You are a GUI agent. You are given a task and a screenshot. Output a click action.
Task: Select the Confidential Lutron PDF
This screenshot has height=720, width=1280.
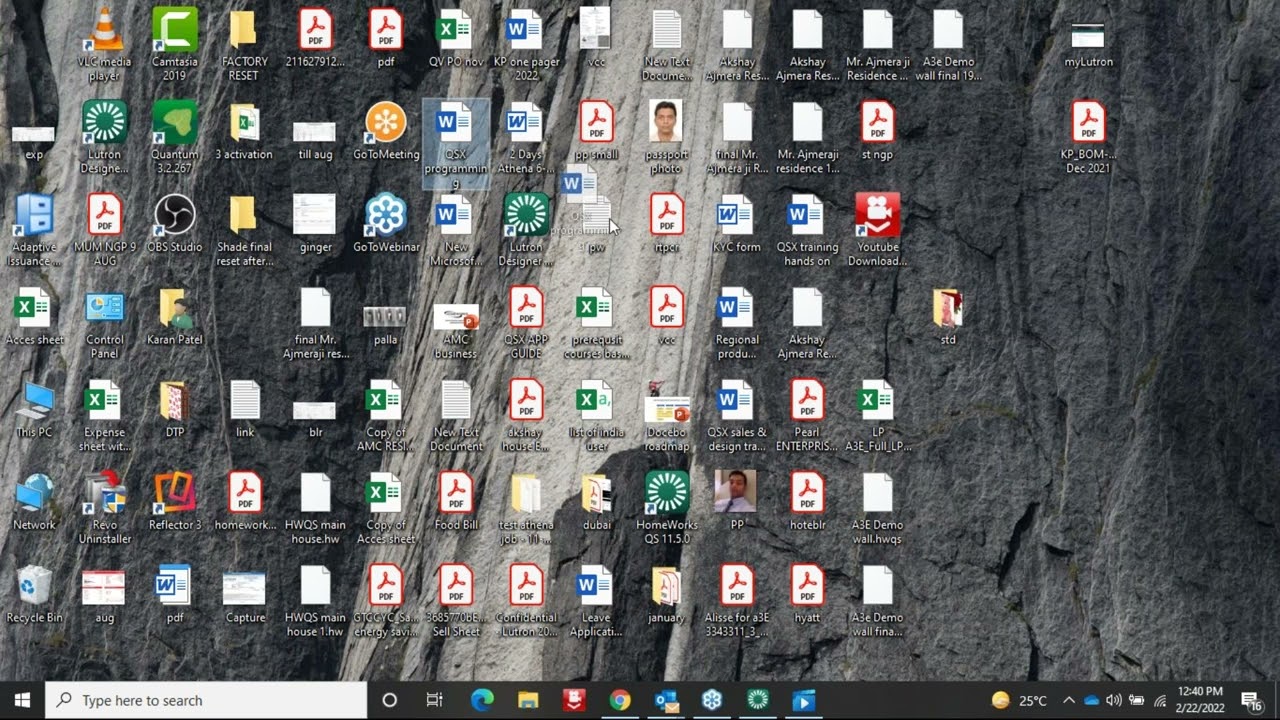[526, 600]
